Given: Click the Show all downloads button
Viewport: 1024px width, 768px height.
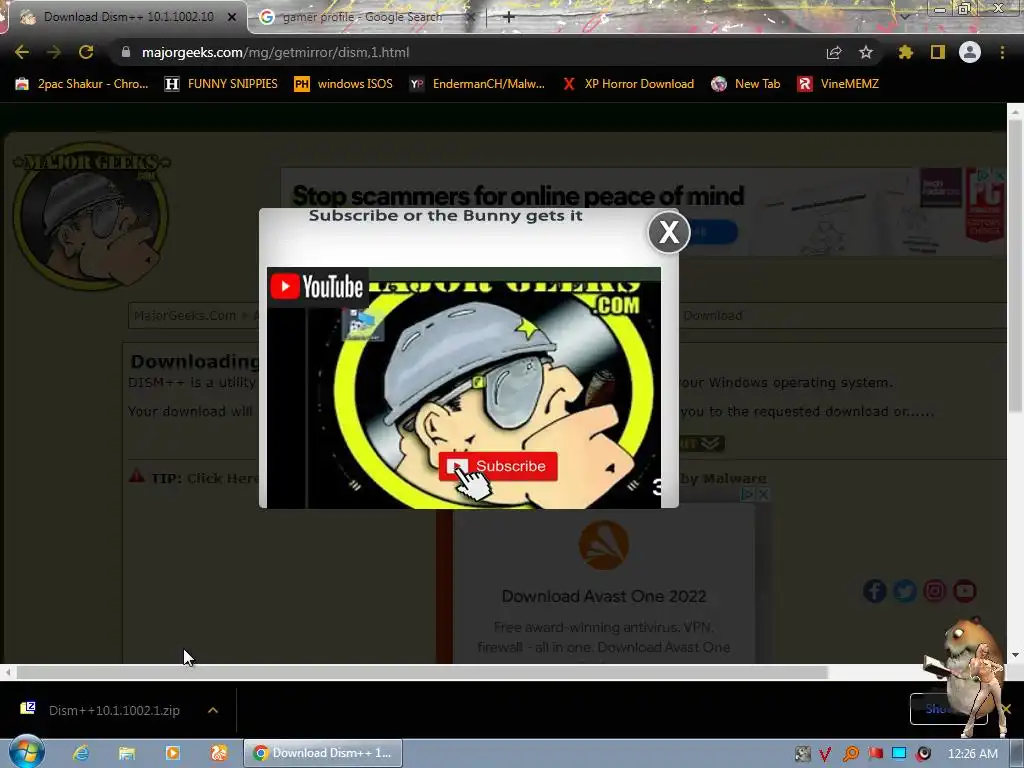Looking at the screenshot, I should (x=948, y=709).
